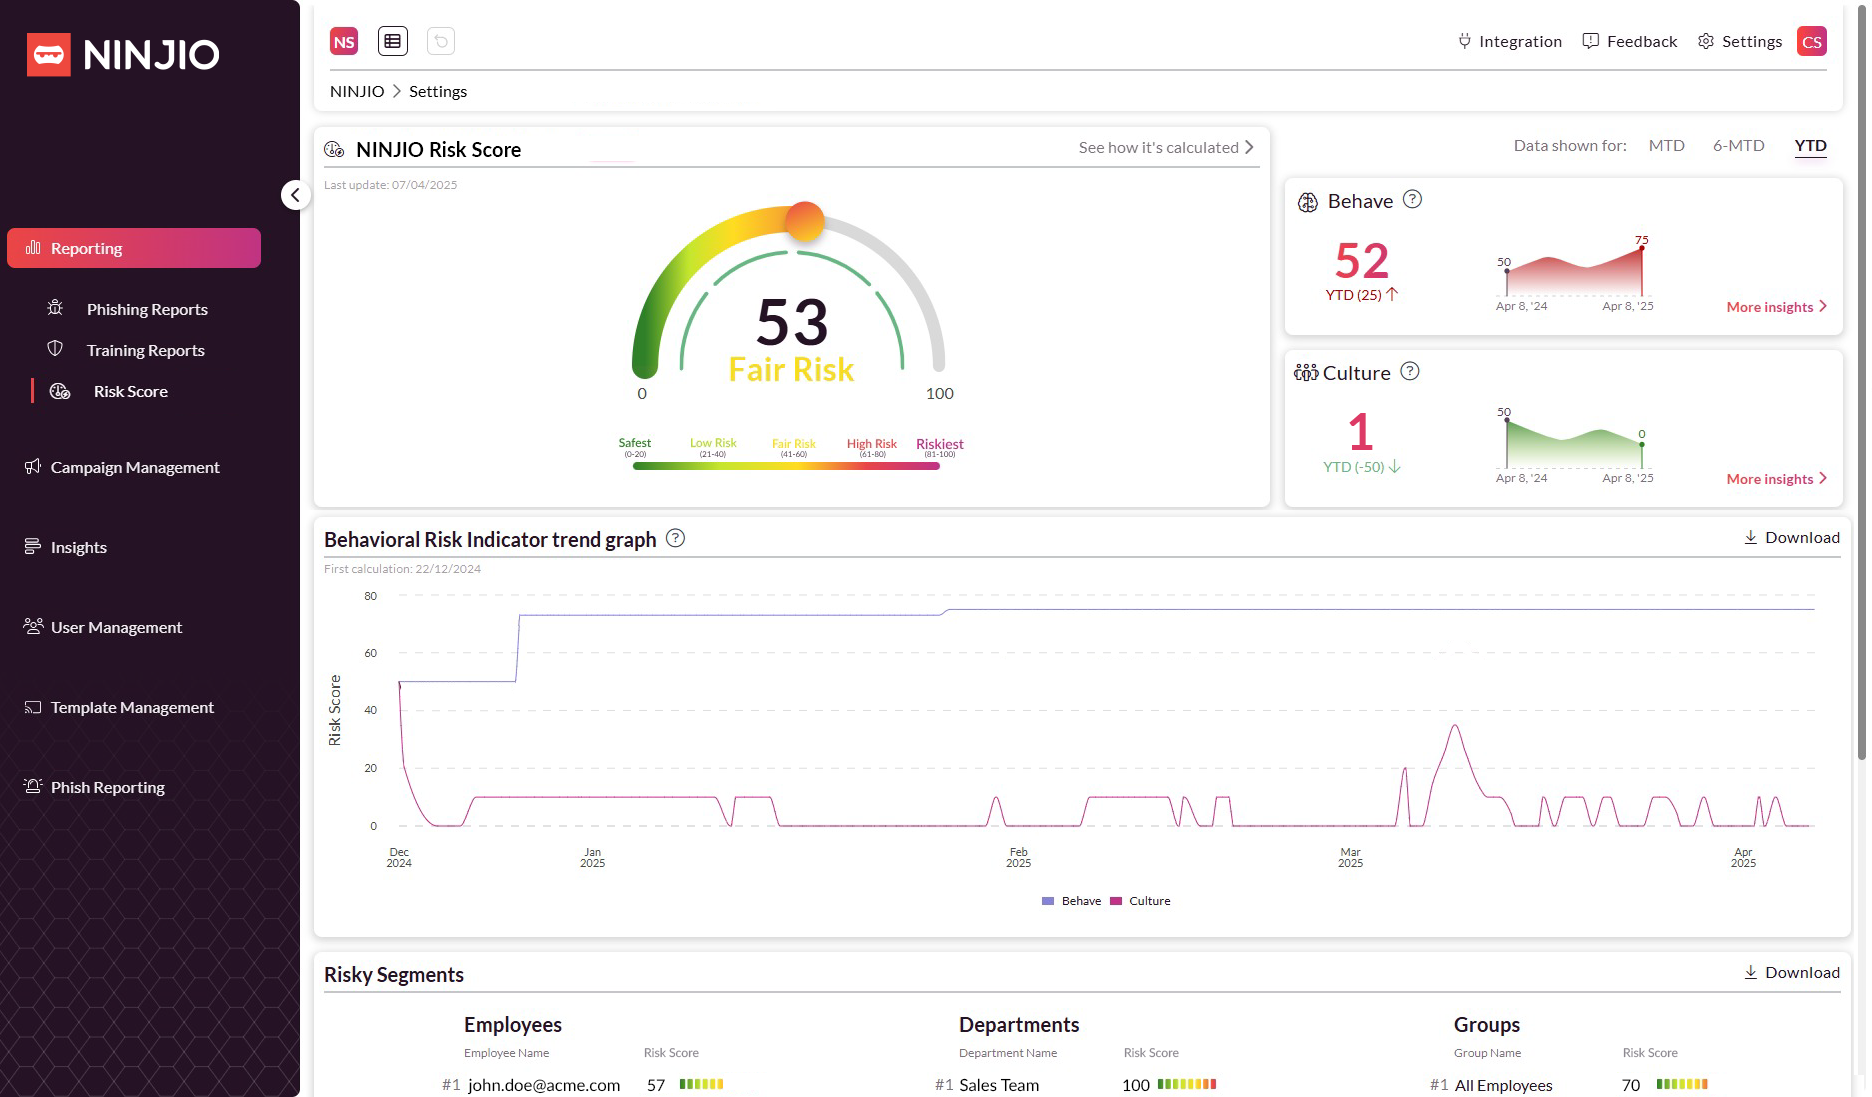Click the Behave sparkline chart
The width and height of the screenshot is (1872, 1097).
(x=1575, y=271)
